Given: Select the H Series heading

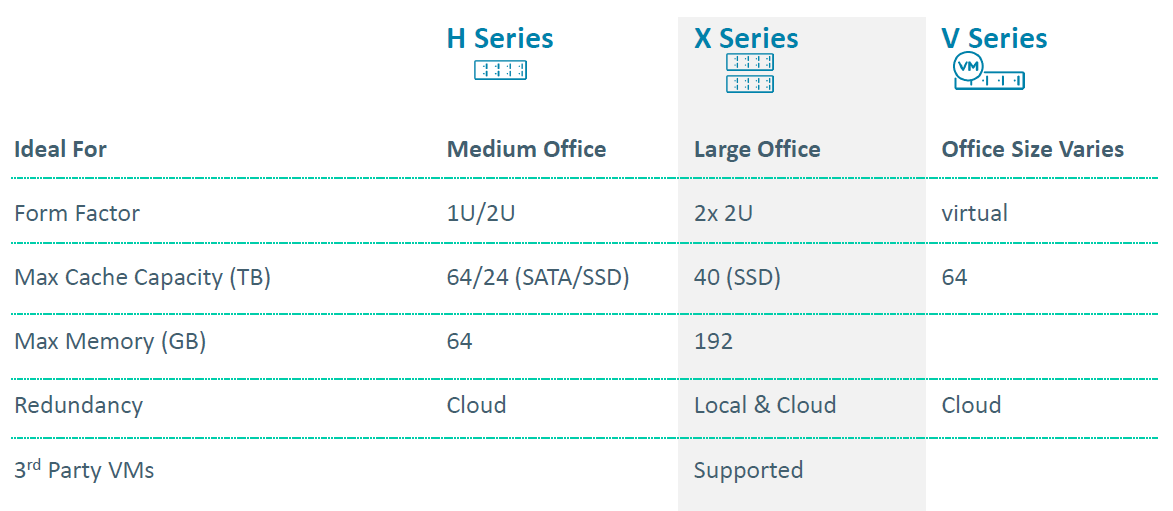Looking at the screenshot, I should (500, 37).
